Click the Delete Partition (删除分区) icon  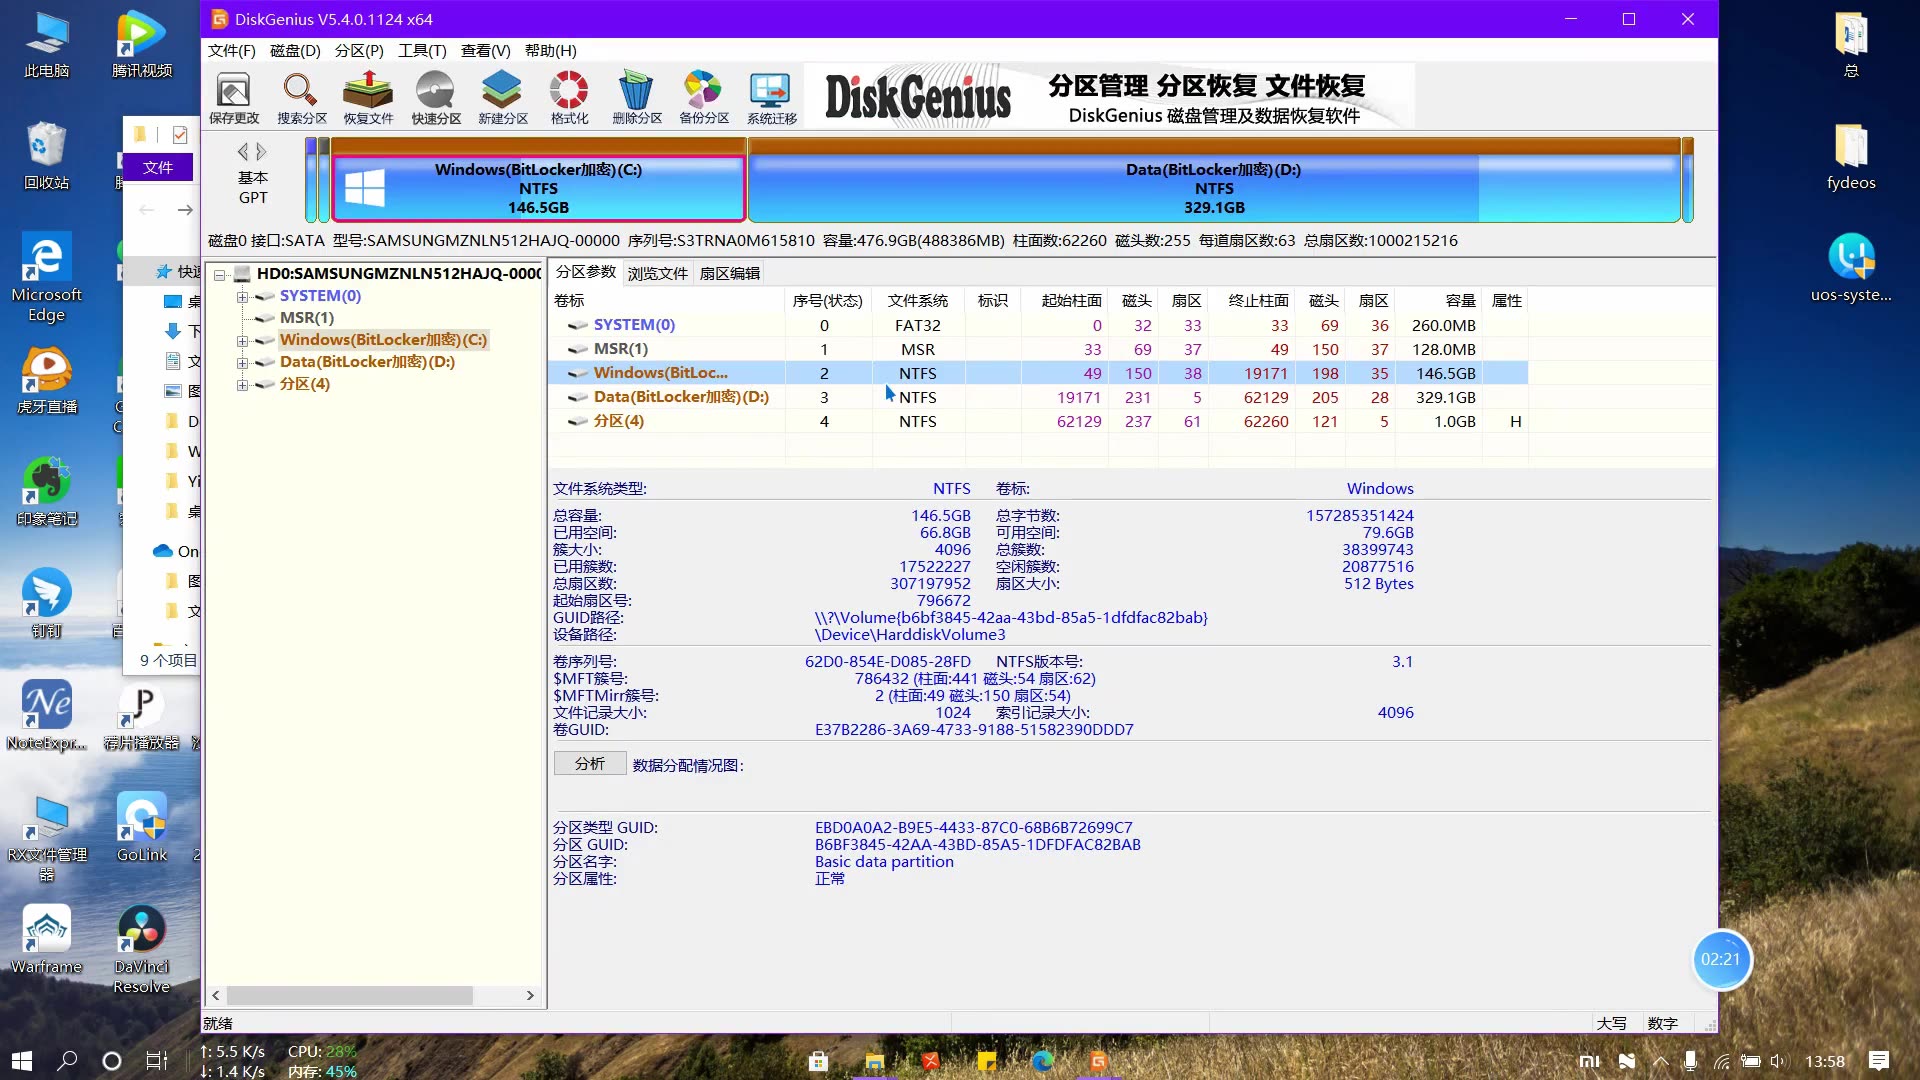(636, 98)
